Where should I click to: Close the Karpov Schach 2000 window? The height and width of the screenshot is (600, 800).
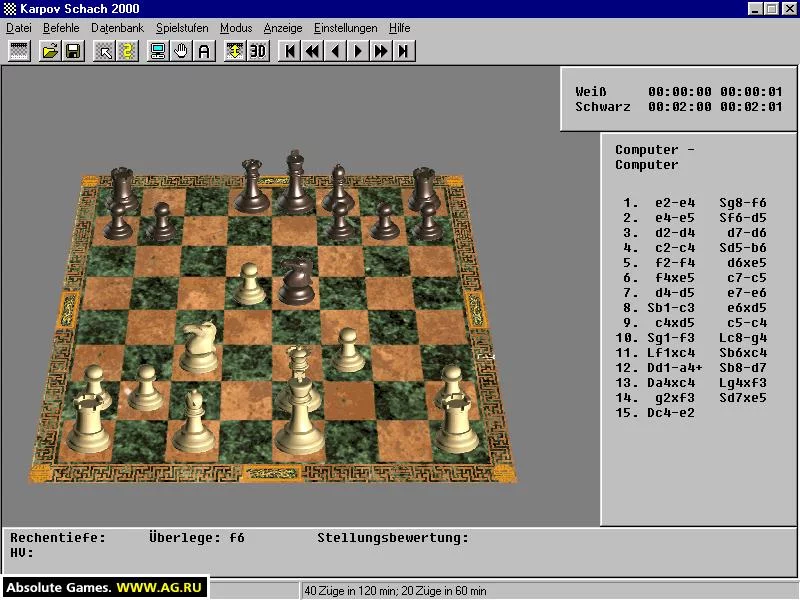coord(788,9)
